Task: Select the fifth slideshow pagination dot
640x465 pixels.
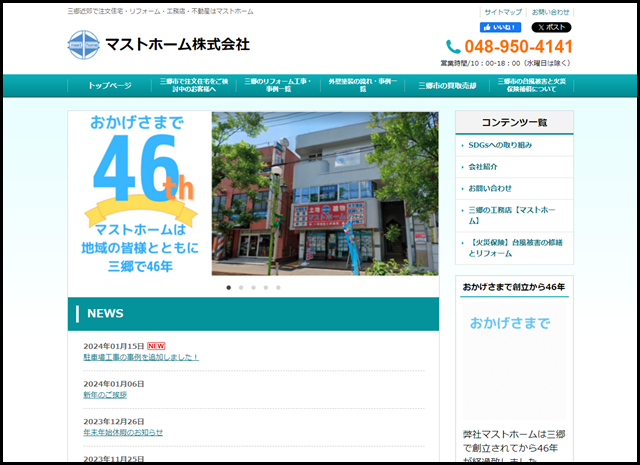Action: pyautogui.click(x=278, y=288)
